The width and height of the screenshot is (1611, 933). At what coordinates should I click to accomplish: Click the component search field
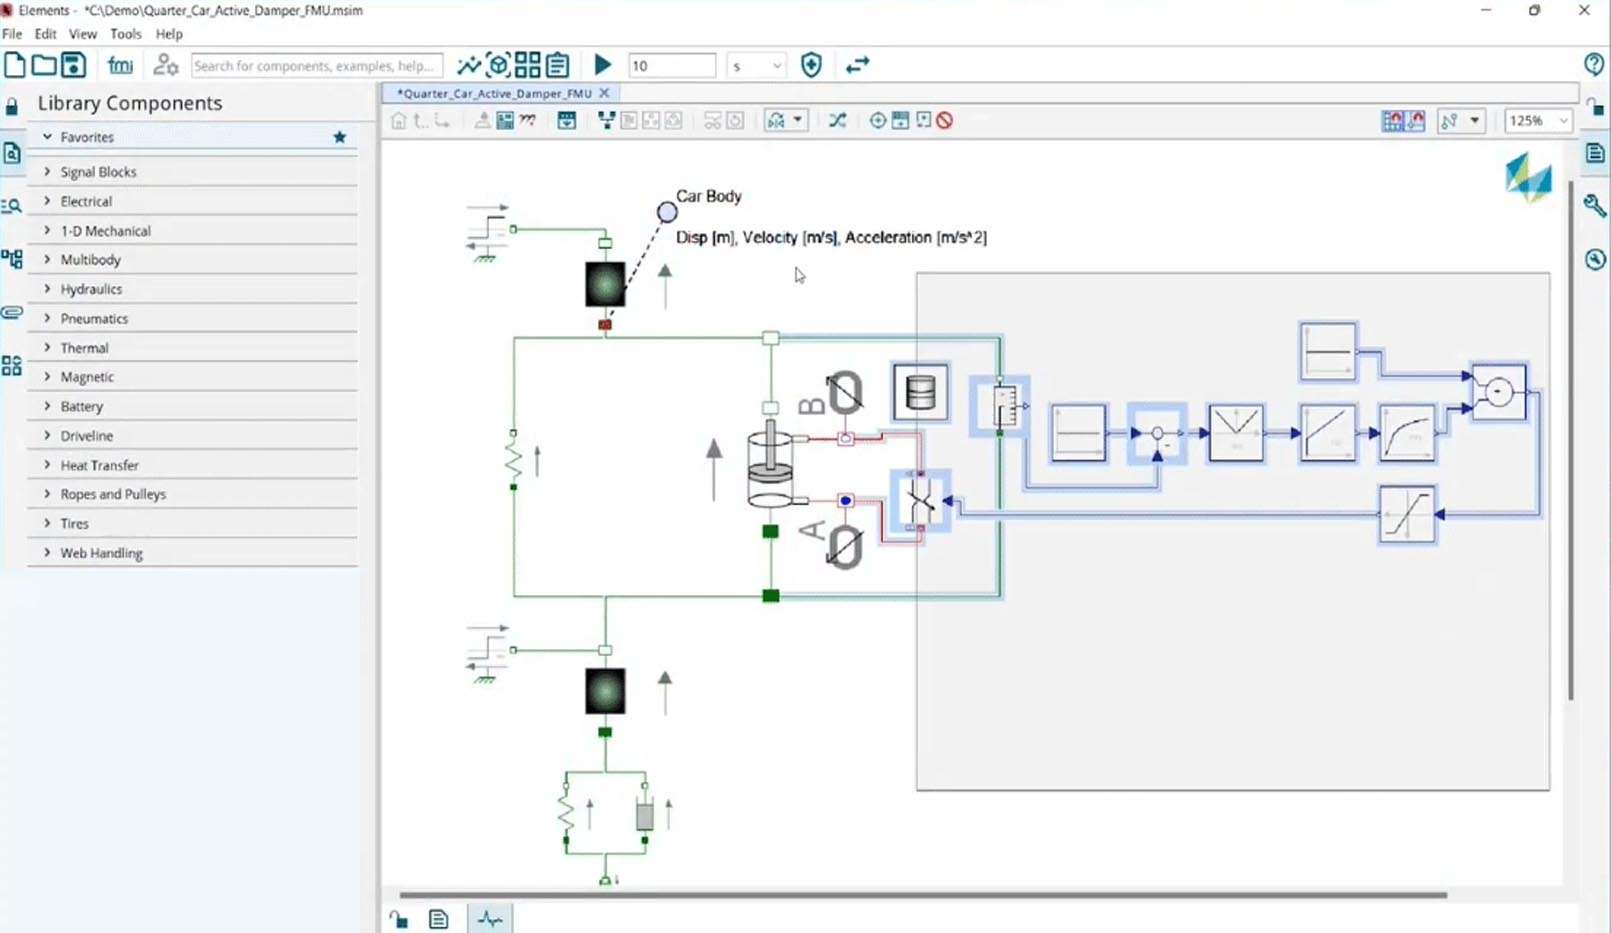pyautogui.click(x=316, y=66)
